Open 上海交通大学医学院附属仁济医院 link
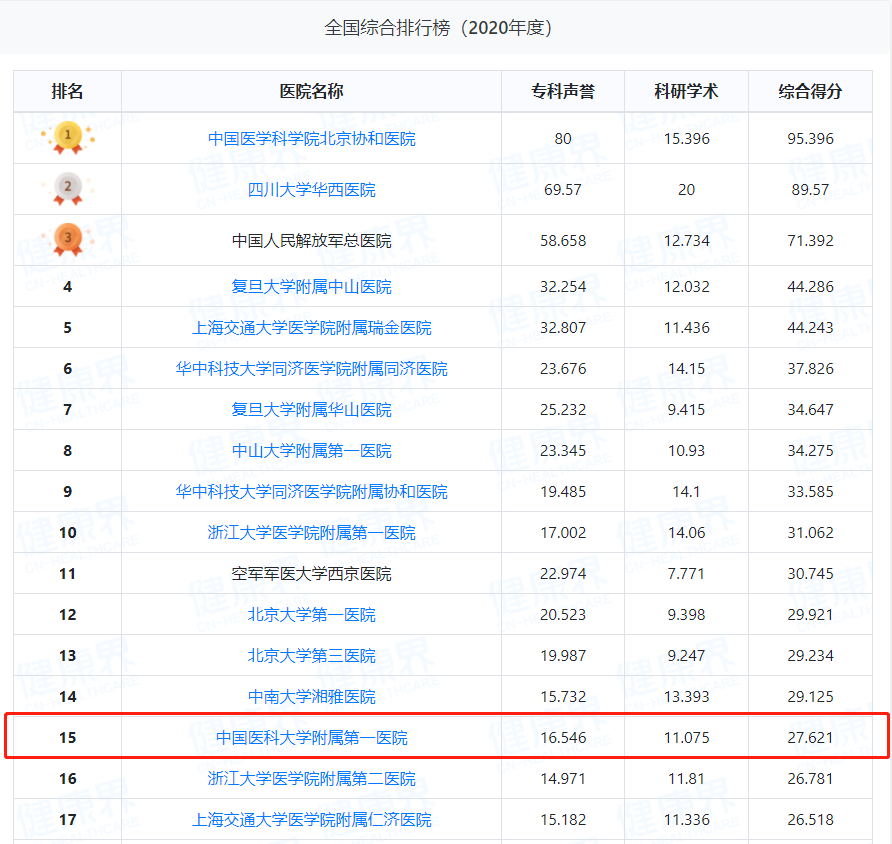892x844 pixels. click(311, 820)
